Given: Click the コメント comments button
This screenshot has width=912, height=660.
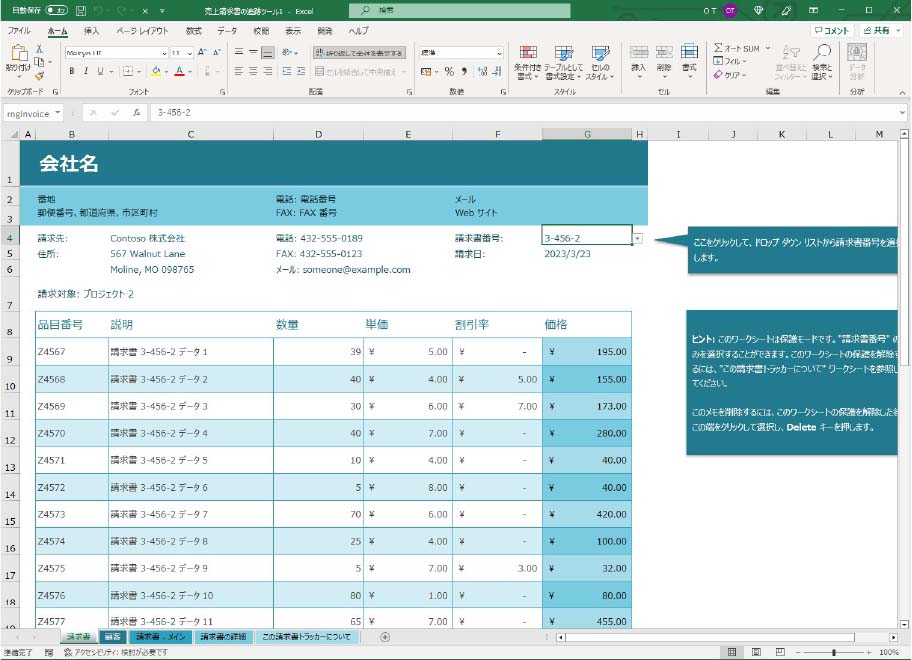Looking at the screenshot, I should tap(830, 31).
